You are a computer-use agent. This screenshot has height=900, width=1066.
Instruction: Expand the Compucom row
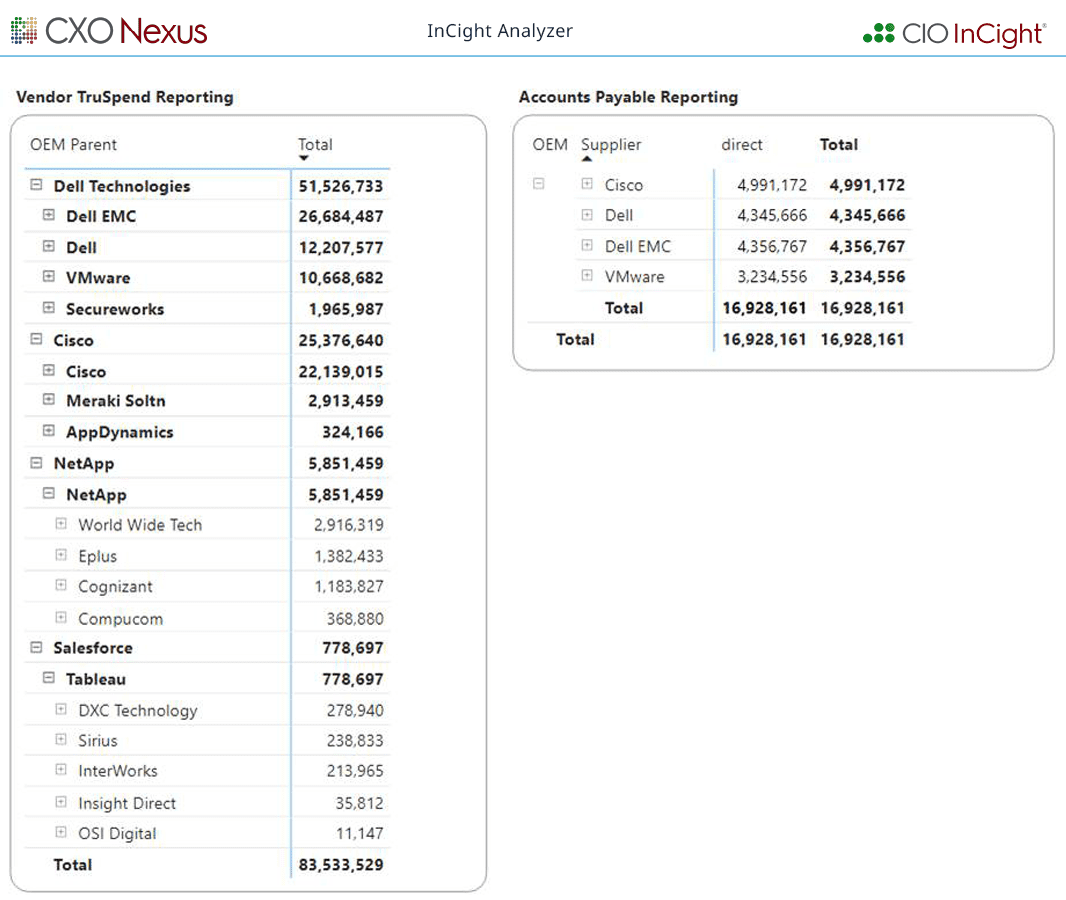[61, 617]
